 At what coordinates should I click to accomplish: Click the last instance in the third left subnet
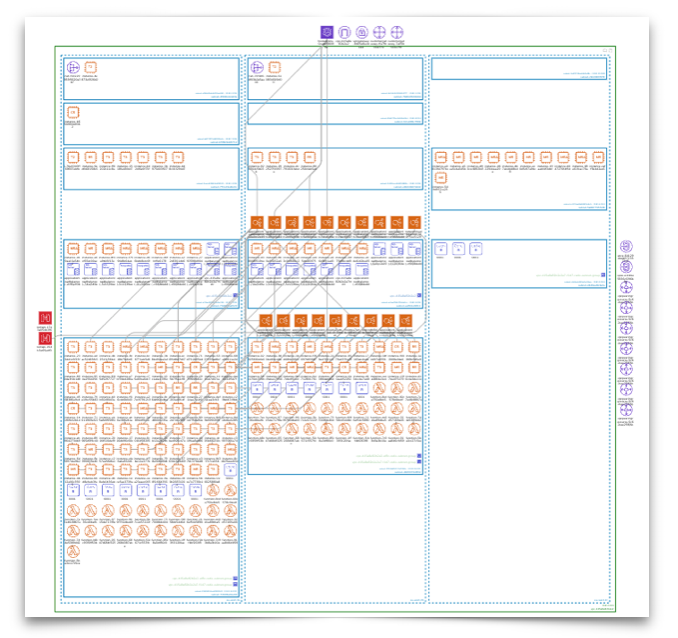point(178,157)
